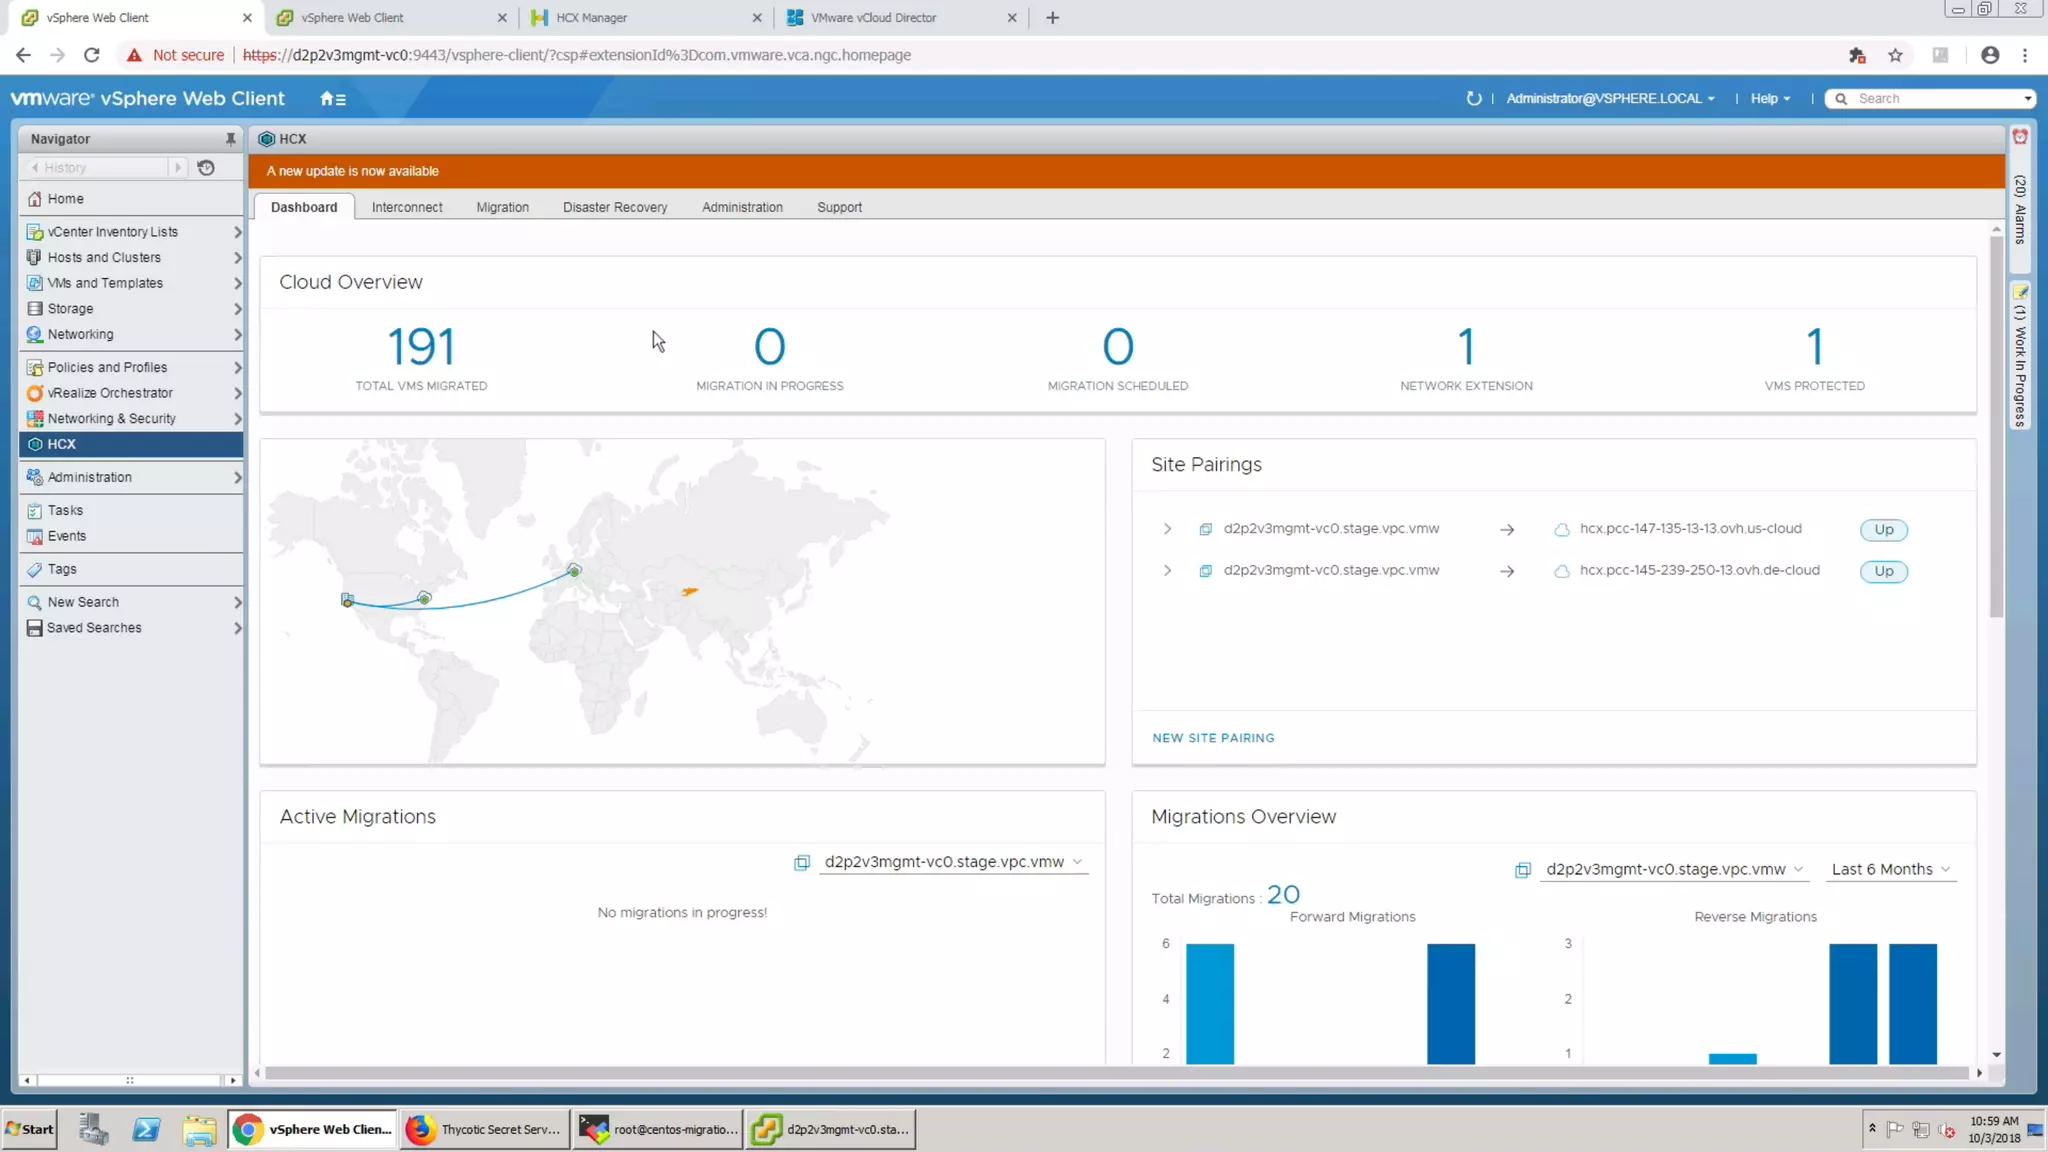Click the west coast site marker on map

(347, 600)
